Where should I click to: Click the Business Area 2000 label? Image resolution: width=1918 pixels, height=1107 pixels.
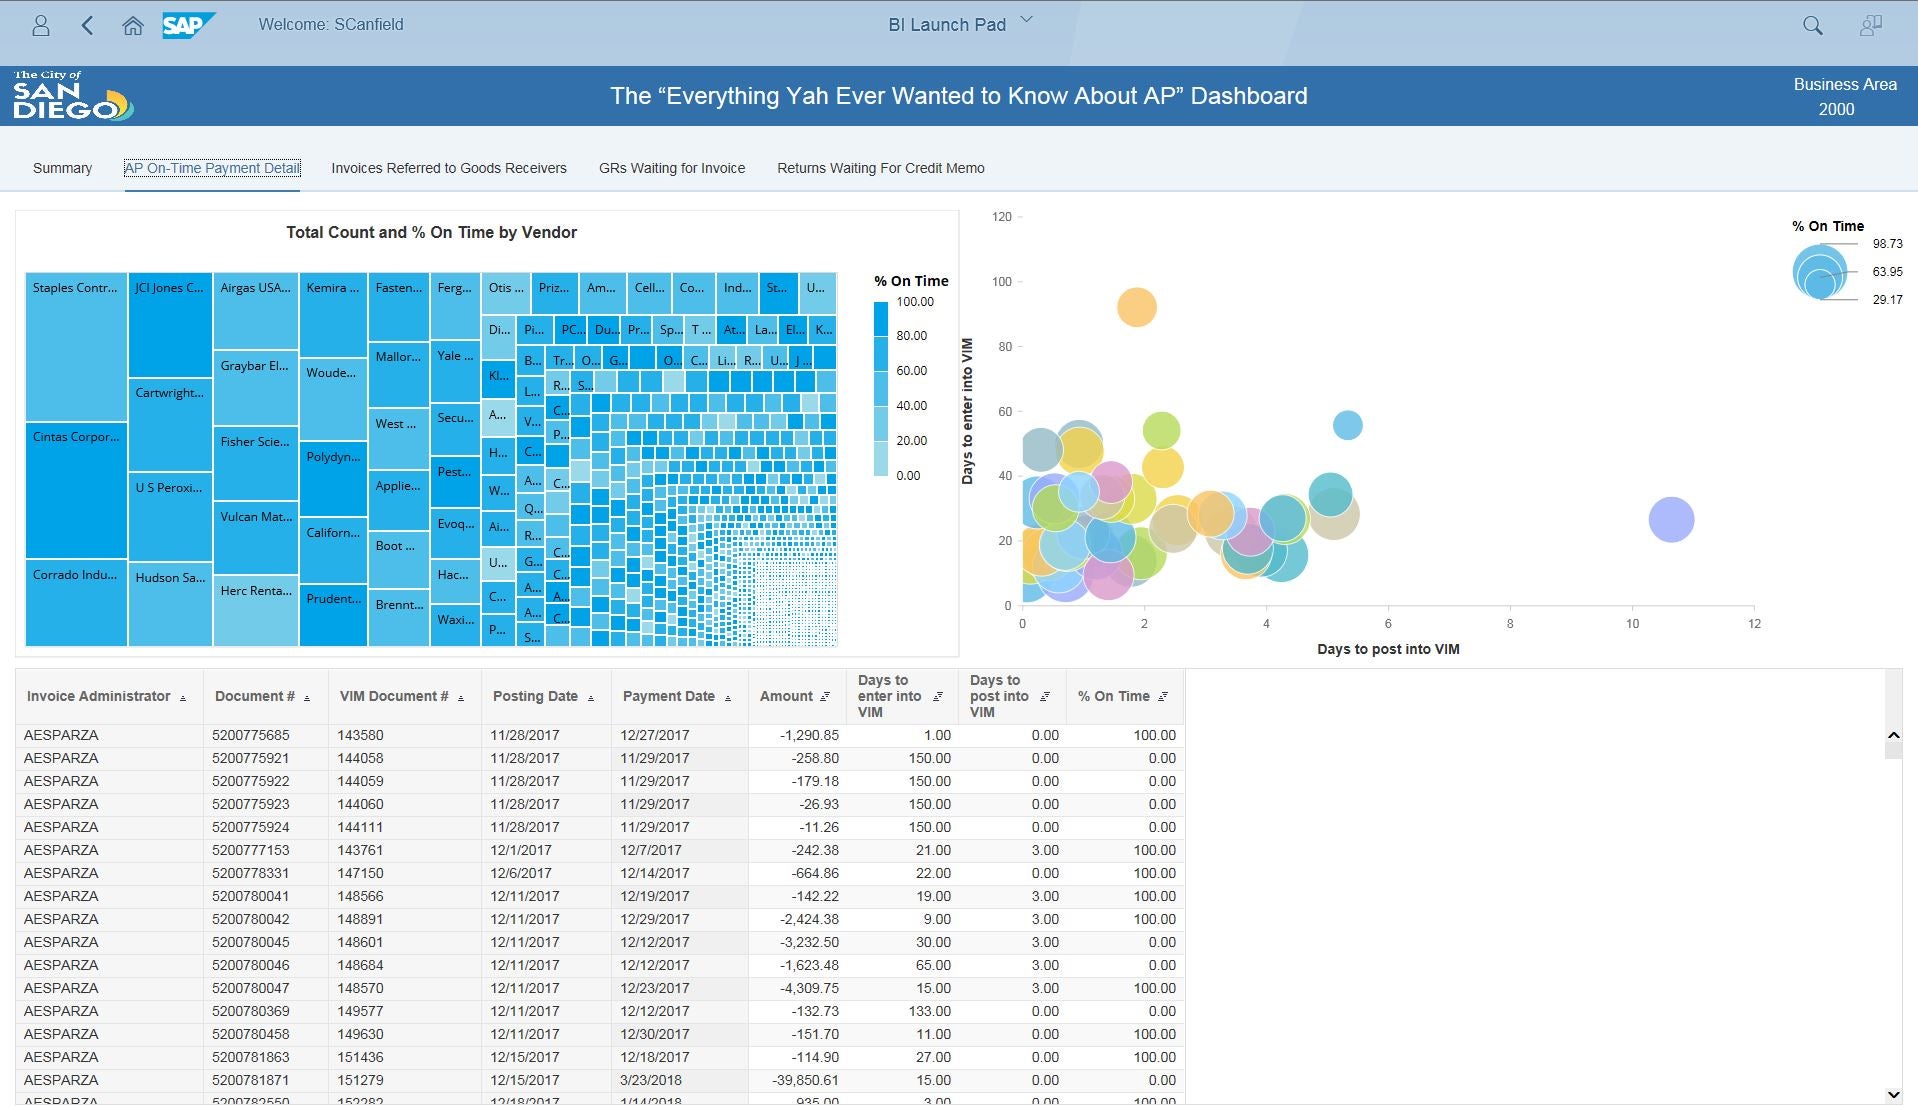[x=1844, y=97]
